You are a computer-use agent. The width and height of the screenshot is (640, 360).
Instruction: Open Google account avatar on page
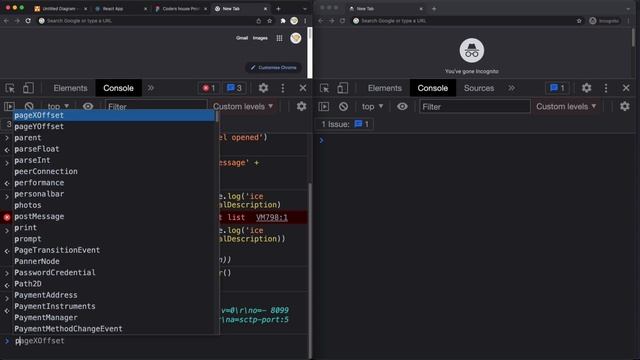pos(296,38)
